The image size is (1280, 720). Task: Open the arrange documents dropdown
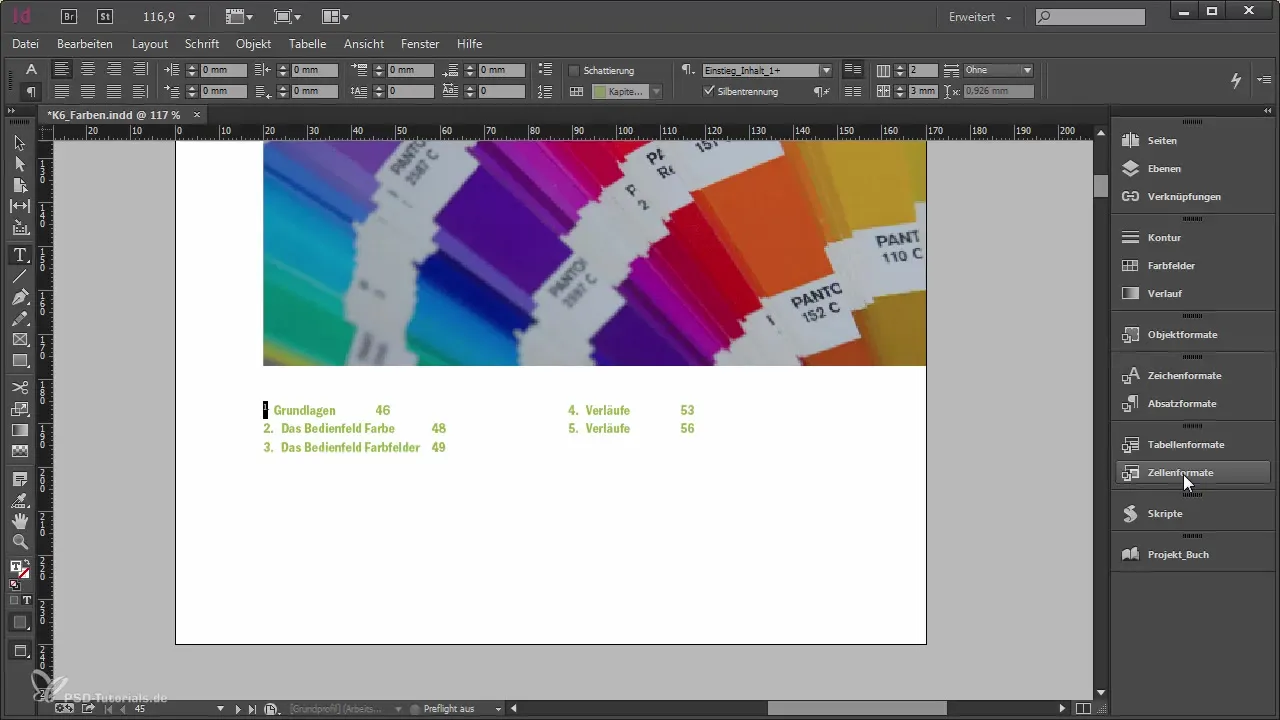tap(336, 17)
